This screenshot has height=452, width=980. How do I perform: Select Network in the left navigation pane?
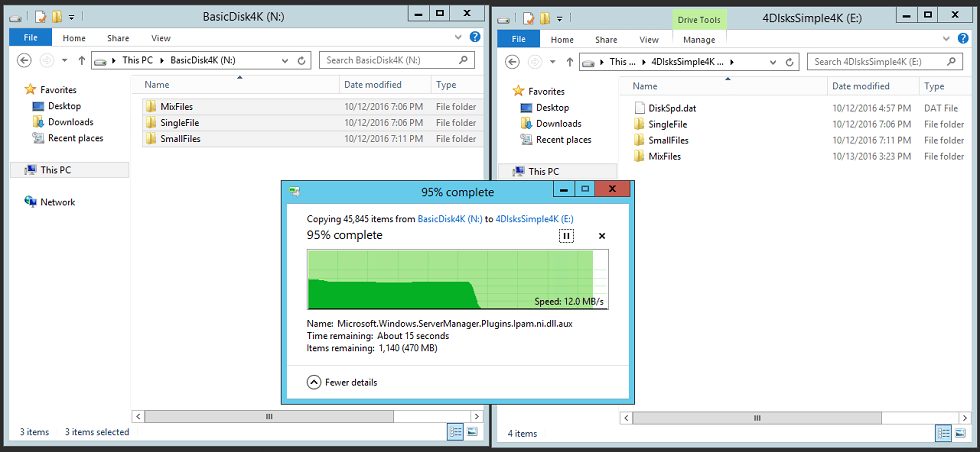57,202
